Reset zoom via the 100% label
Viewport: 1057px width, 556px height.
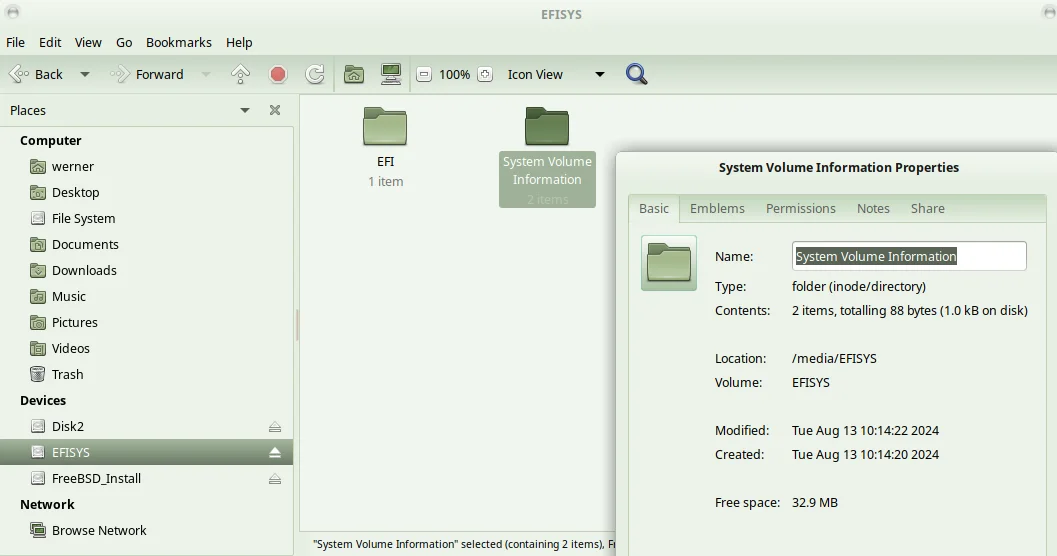coord(454,74)
